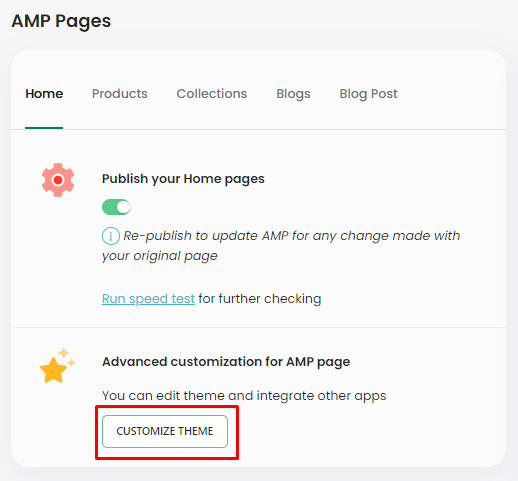Click the Advanced customization for AMP page heading
Viewport: 518px width, 481px height.
click(226, 362)
